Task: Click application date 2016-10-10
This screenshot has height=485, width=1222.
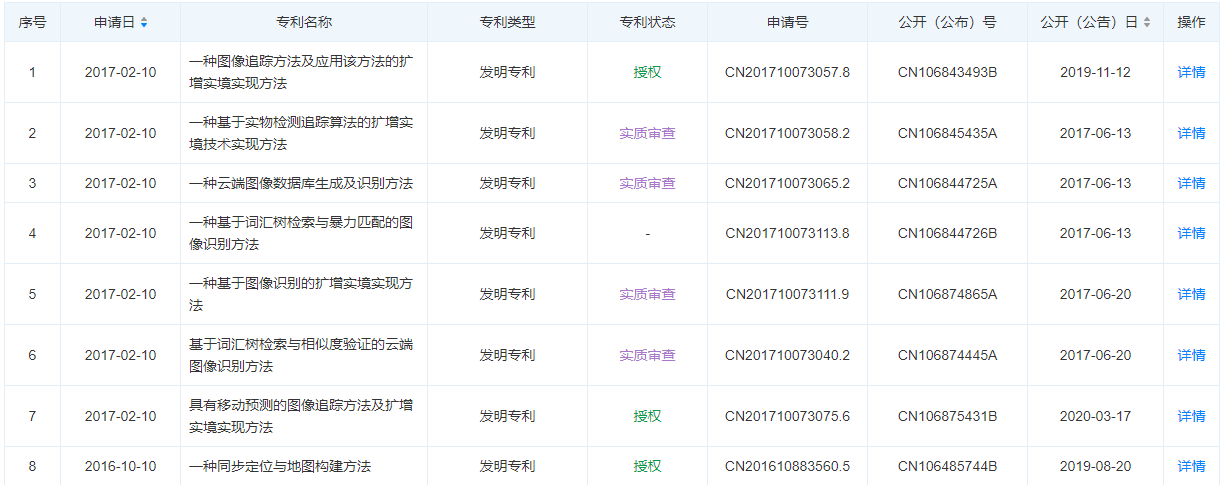Action: click(120, 466)
